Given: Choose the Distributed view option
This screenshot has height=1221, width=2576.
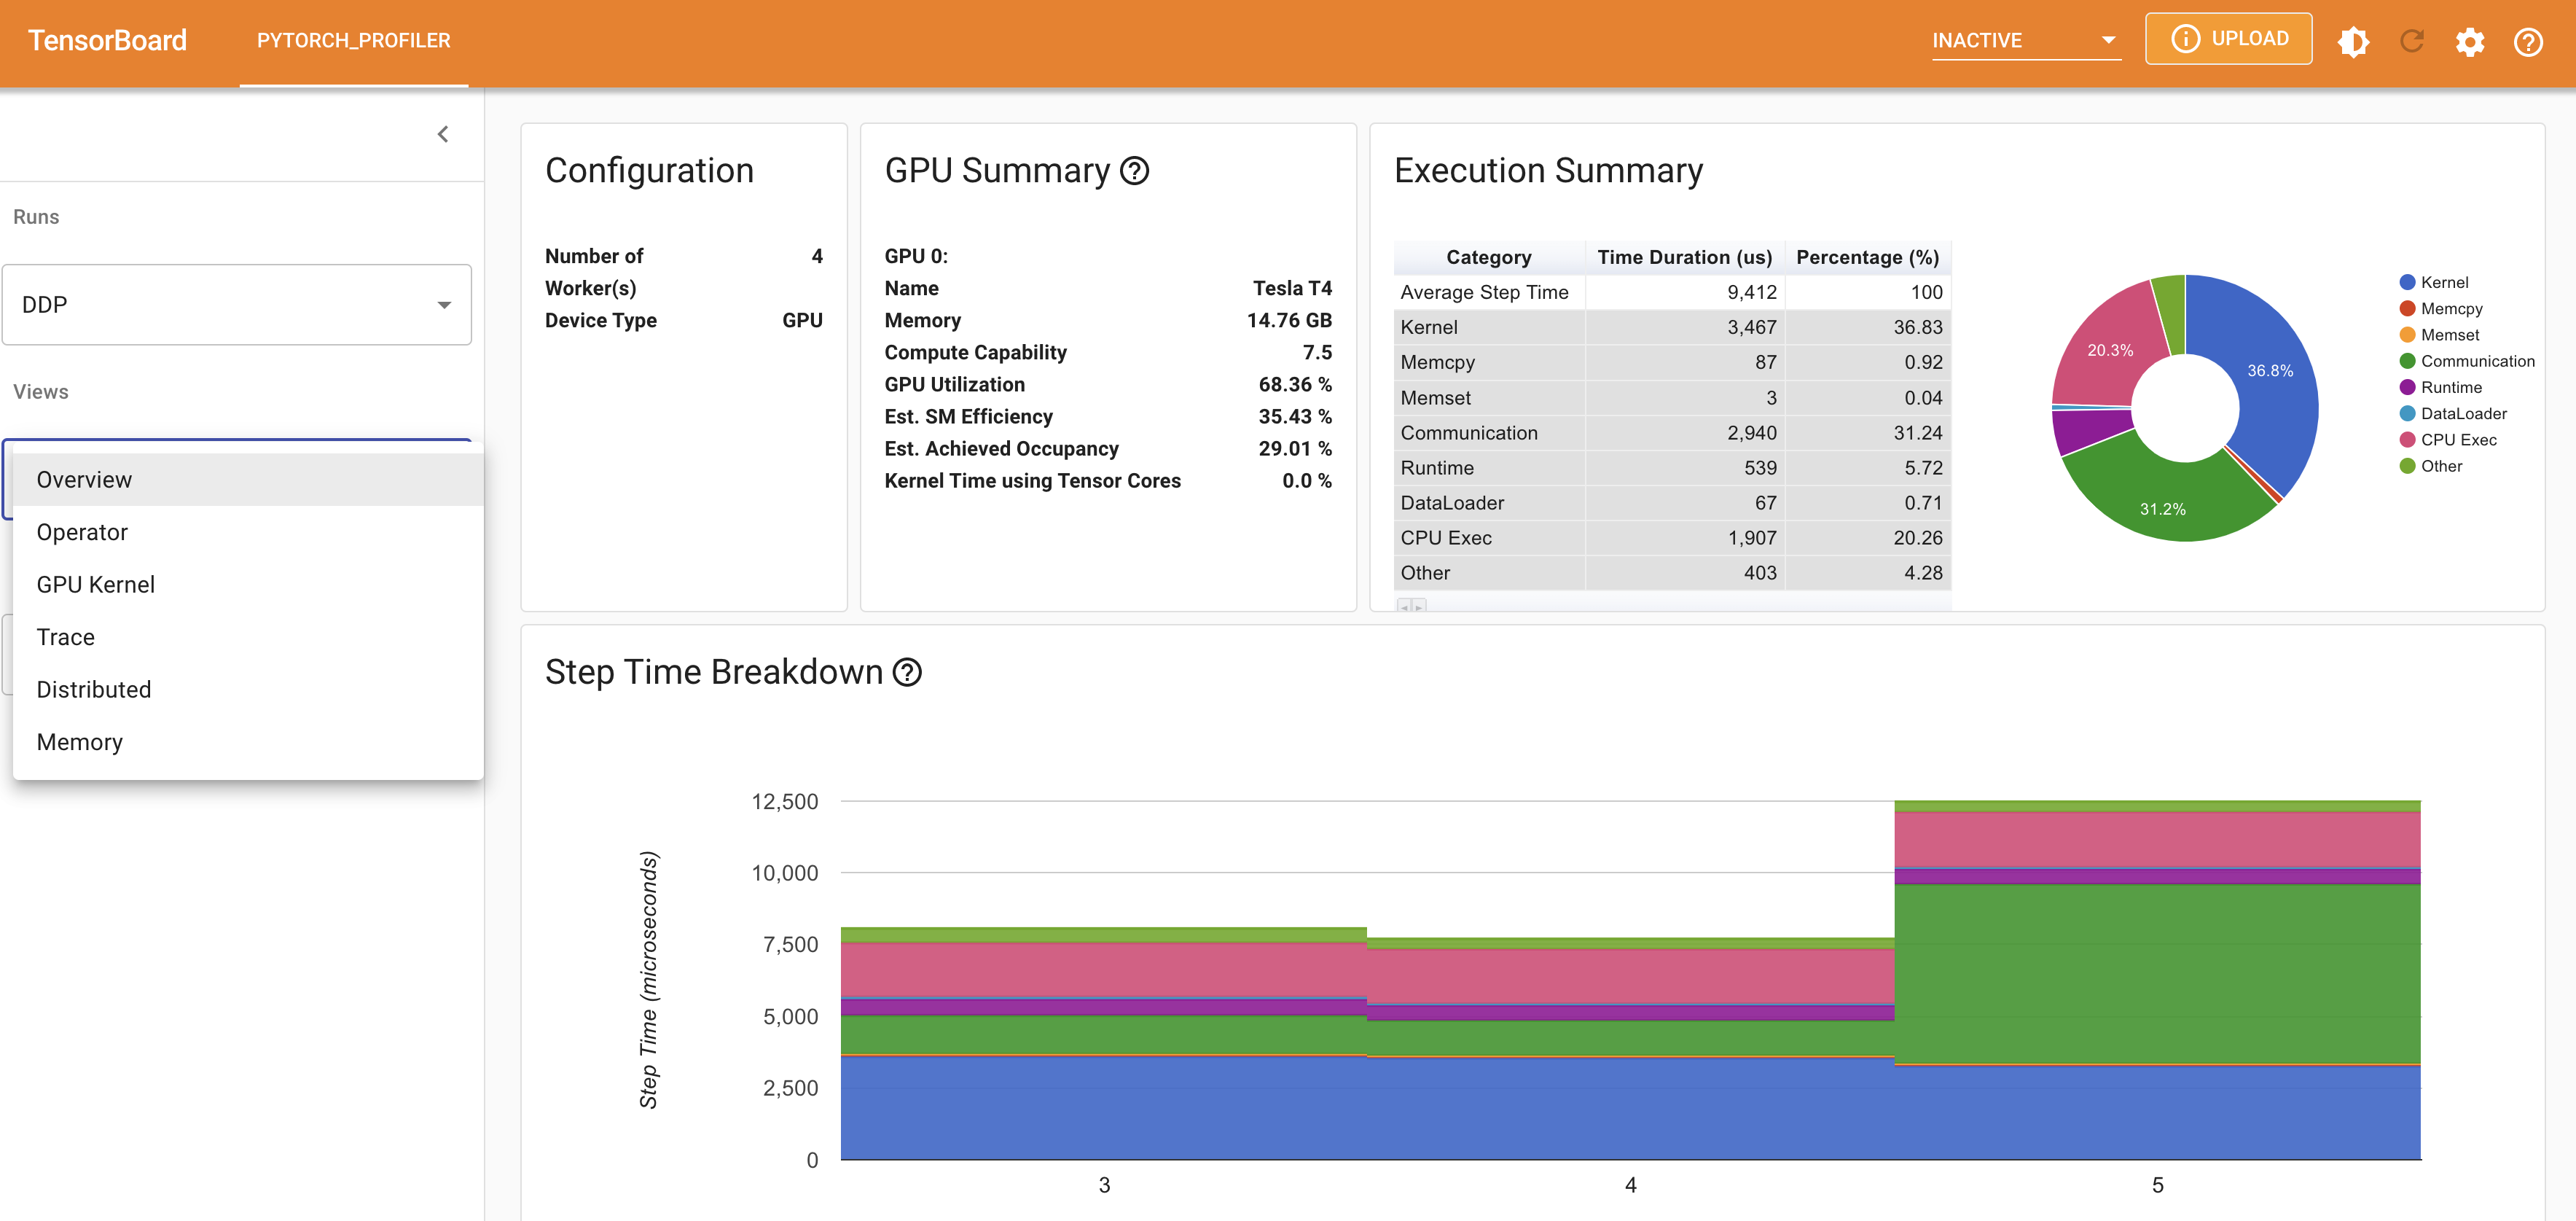Looking at the screenshot, I should pyautogui.click(x=93, y=690).
